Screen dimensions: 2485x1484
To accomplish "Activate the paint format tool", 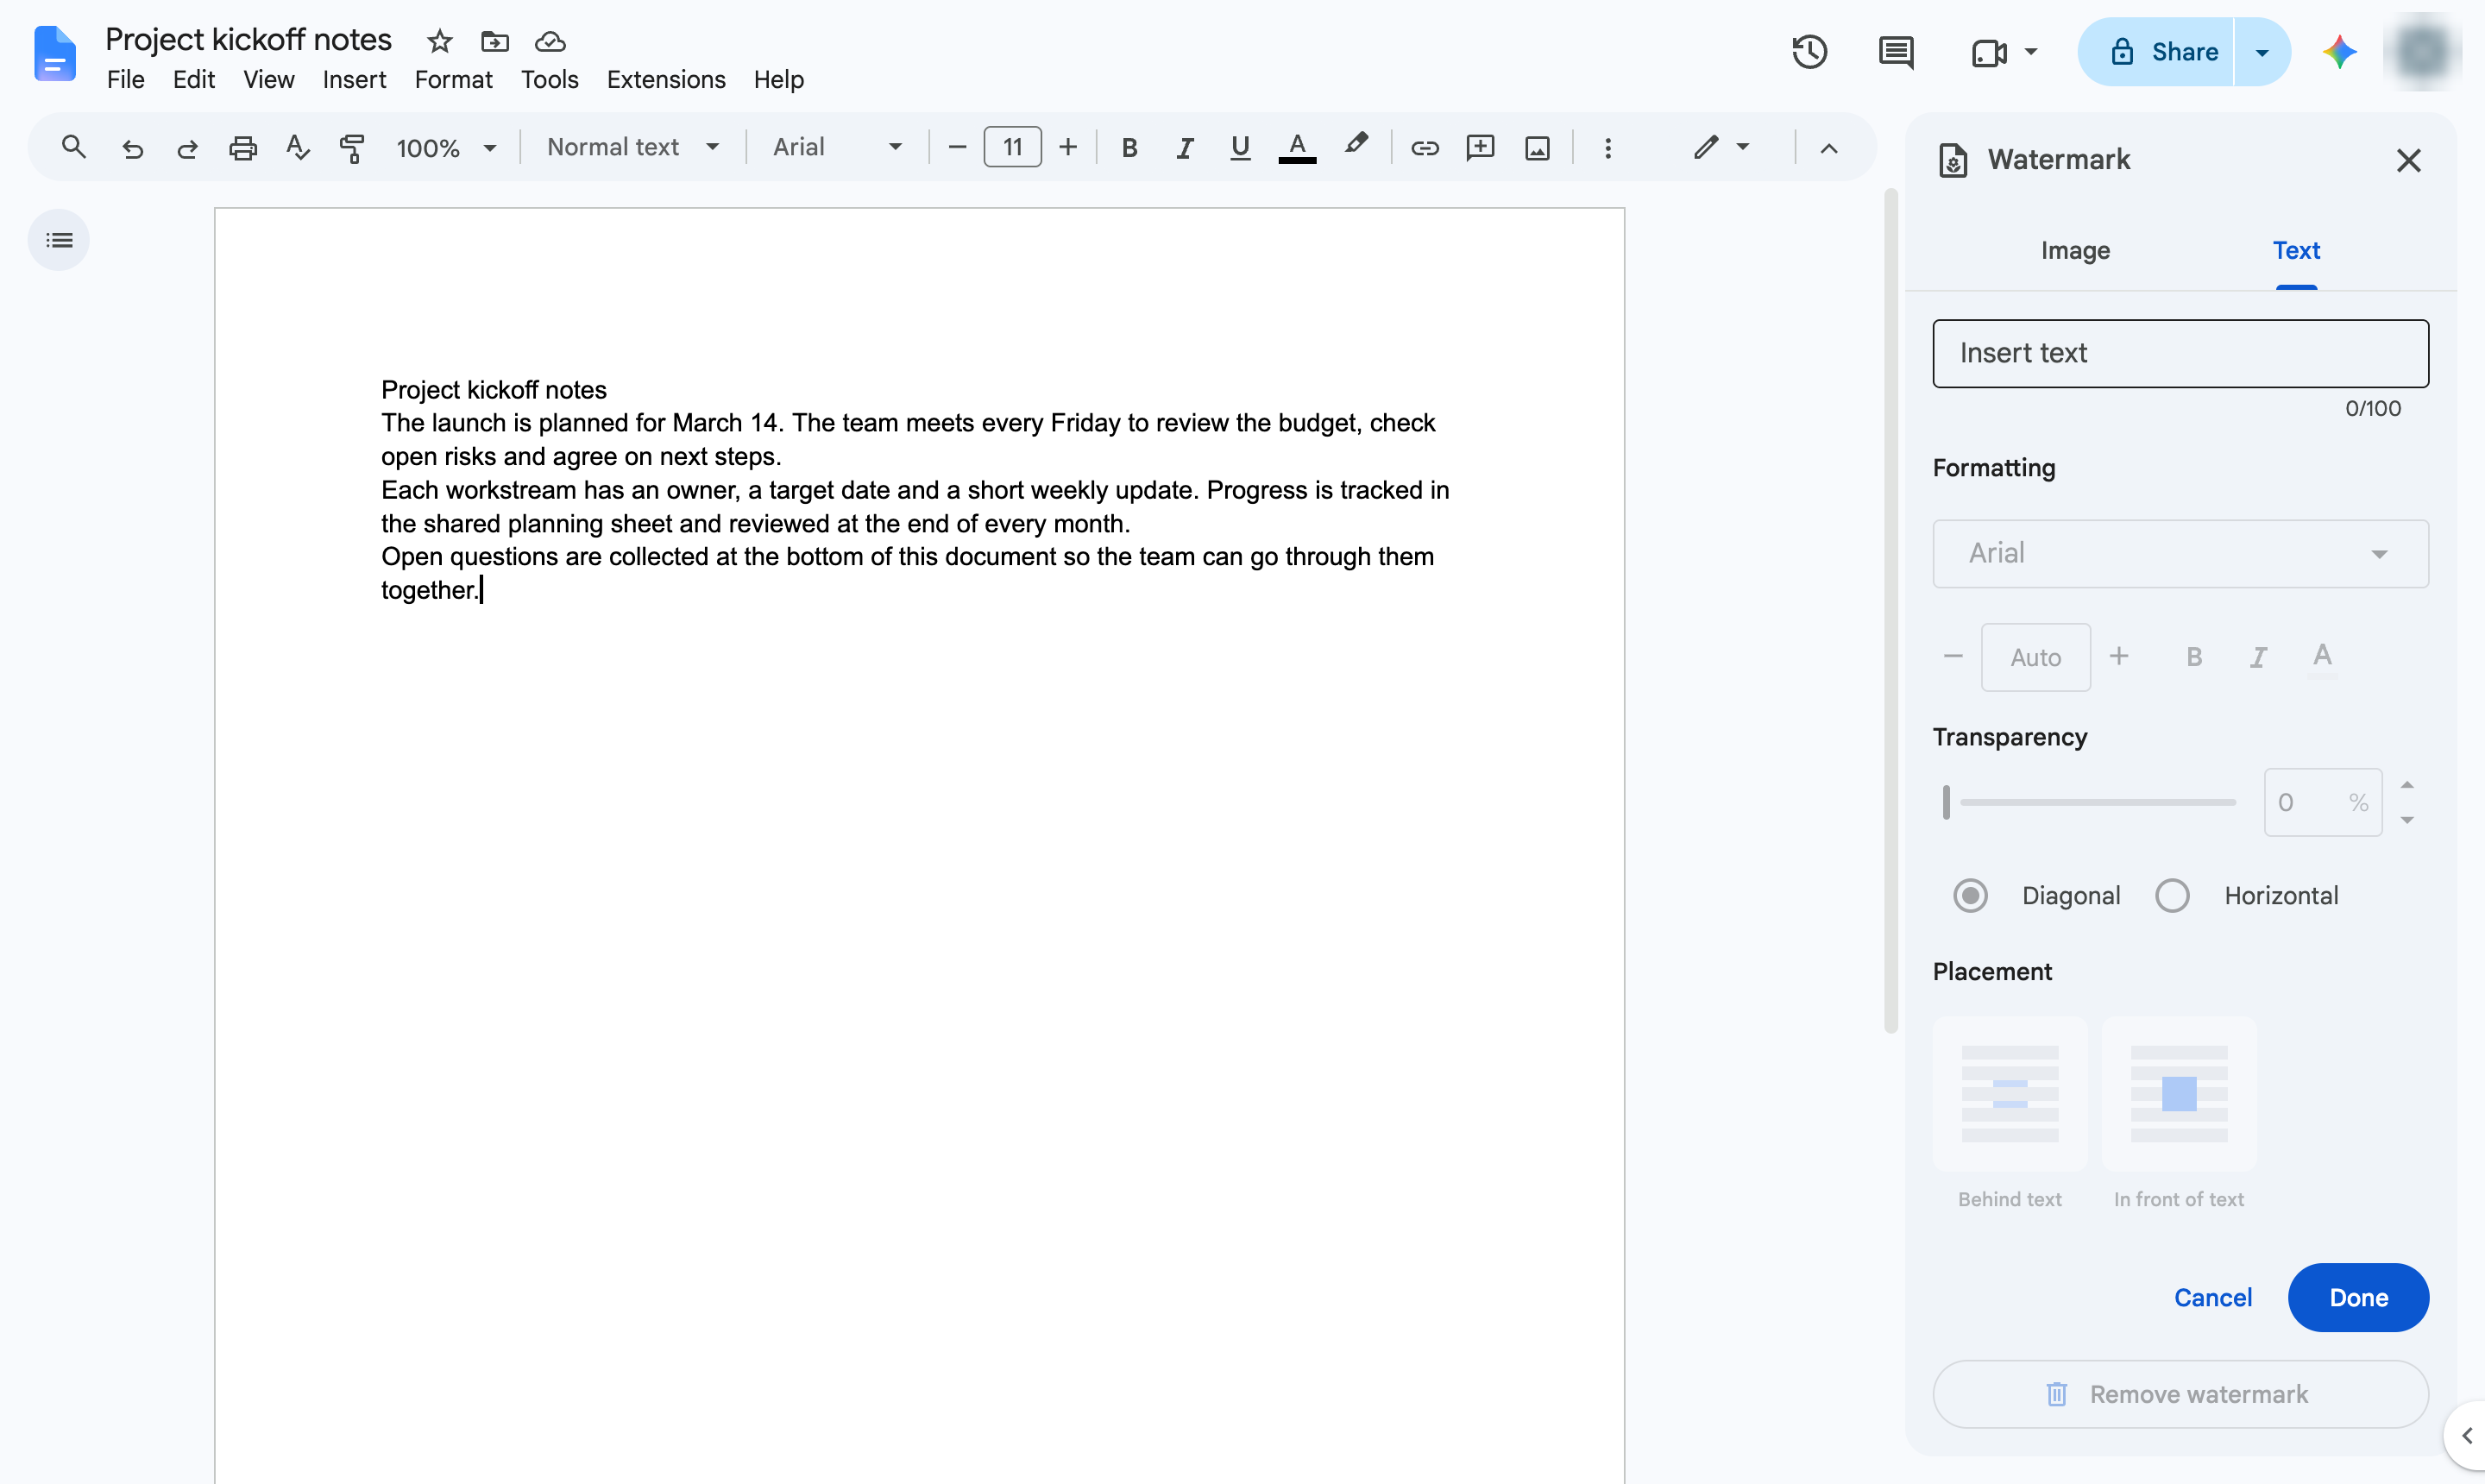I will [x=352, y=148].
